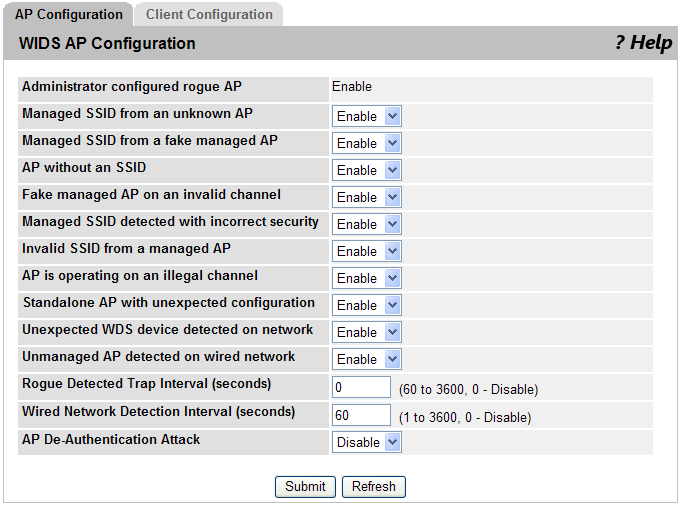Viewport: 680px width, 507px height.
Task: Click Administrator configured rogue AP Enable text
Action: click(x=352, y=86)
